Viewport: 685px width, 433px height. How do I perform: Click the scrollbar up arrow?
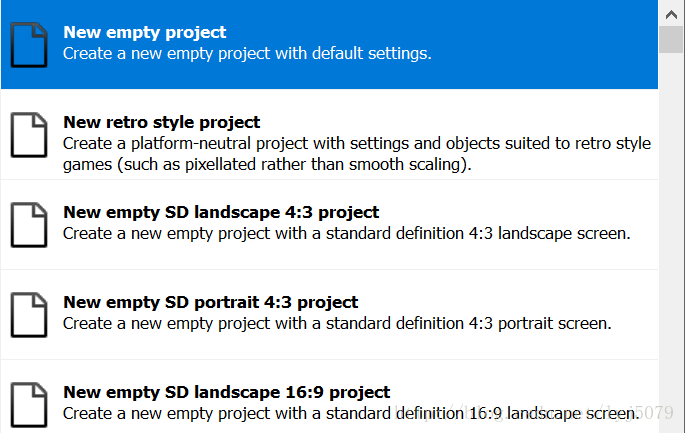671,14
